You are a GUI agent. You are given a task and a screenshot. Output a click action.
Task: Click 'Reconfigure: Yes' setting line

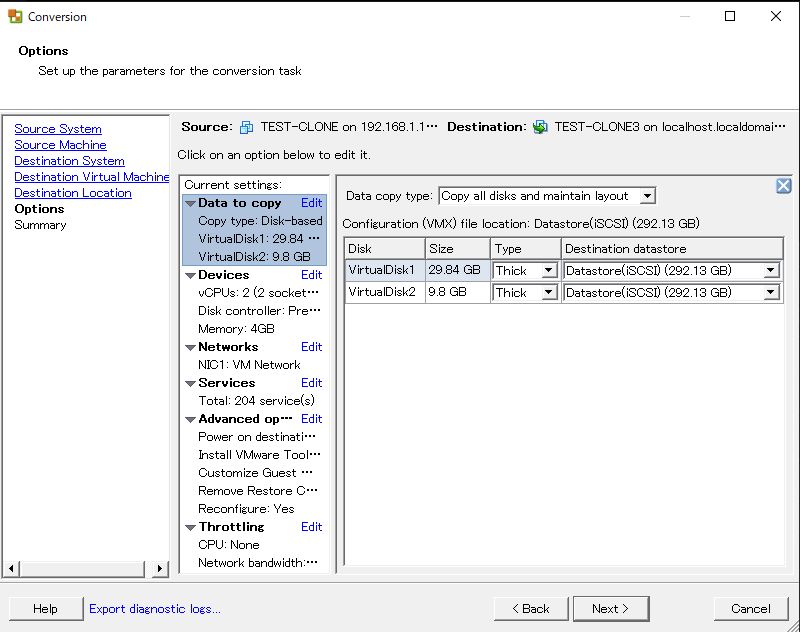tap(246, 509)
